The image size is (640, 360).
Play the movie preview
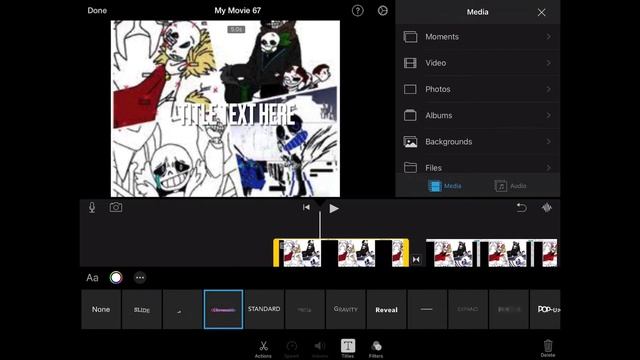click(x=334, y=209)
